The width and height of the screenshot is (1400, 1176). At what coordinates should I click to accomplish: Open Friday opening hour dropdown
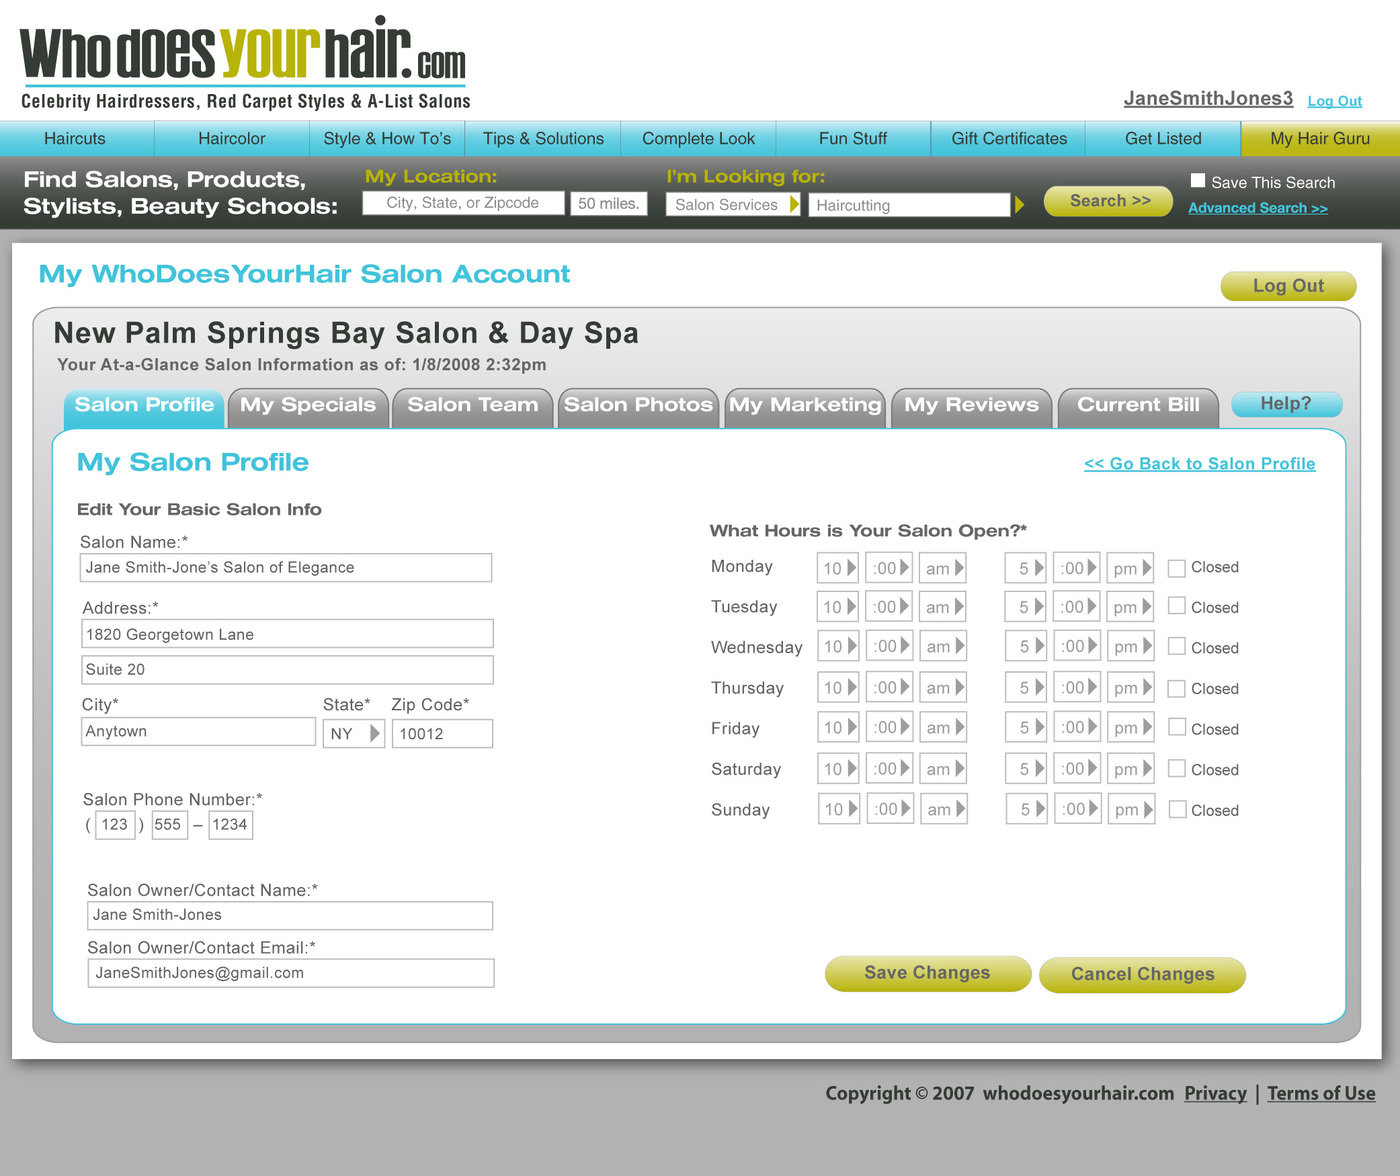838,727
